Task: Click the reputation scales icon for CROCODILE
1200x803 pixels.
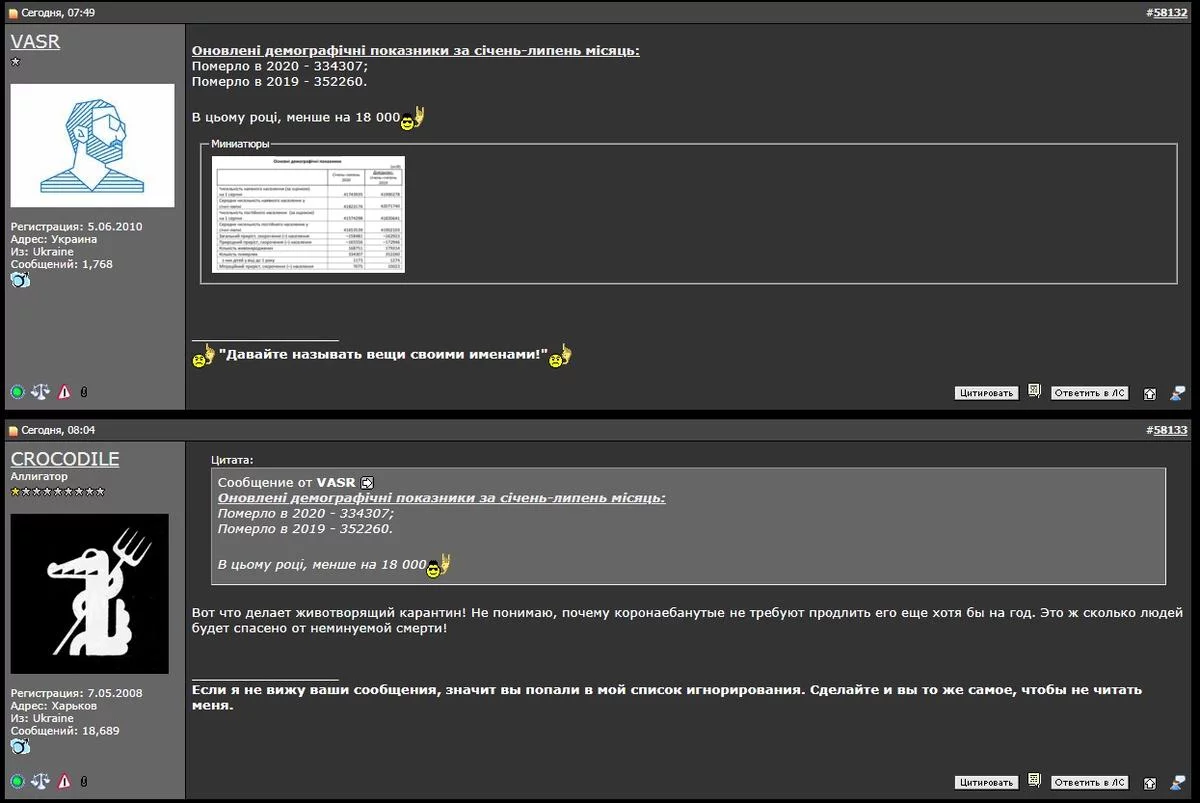Action: [x=40, y=781]
